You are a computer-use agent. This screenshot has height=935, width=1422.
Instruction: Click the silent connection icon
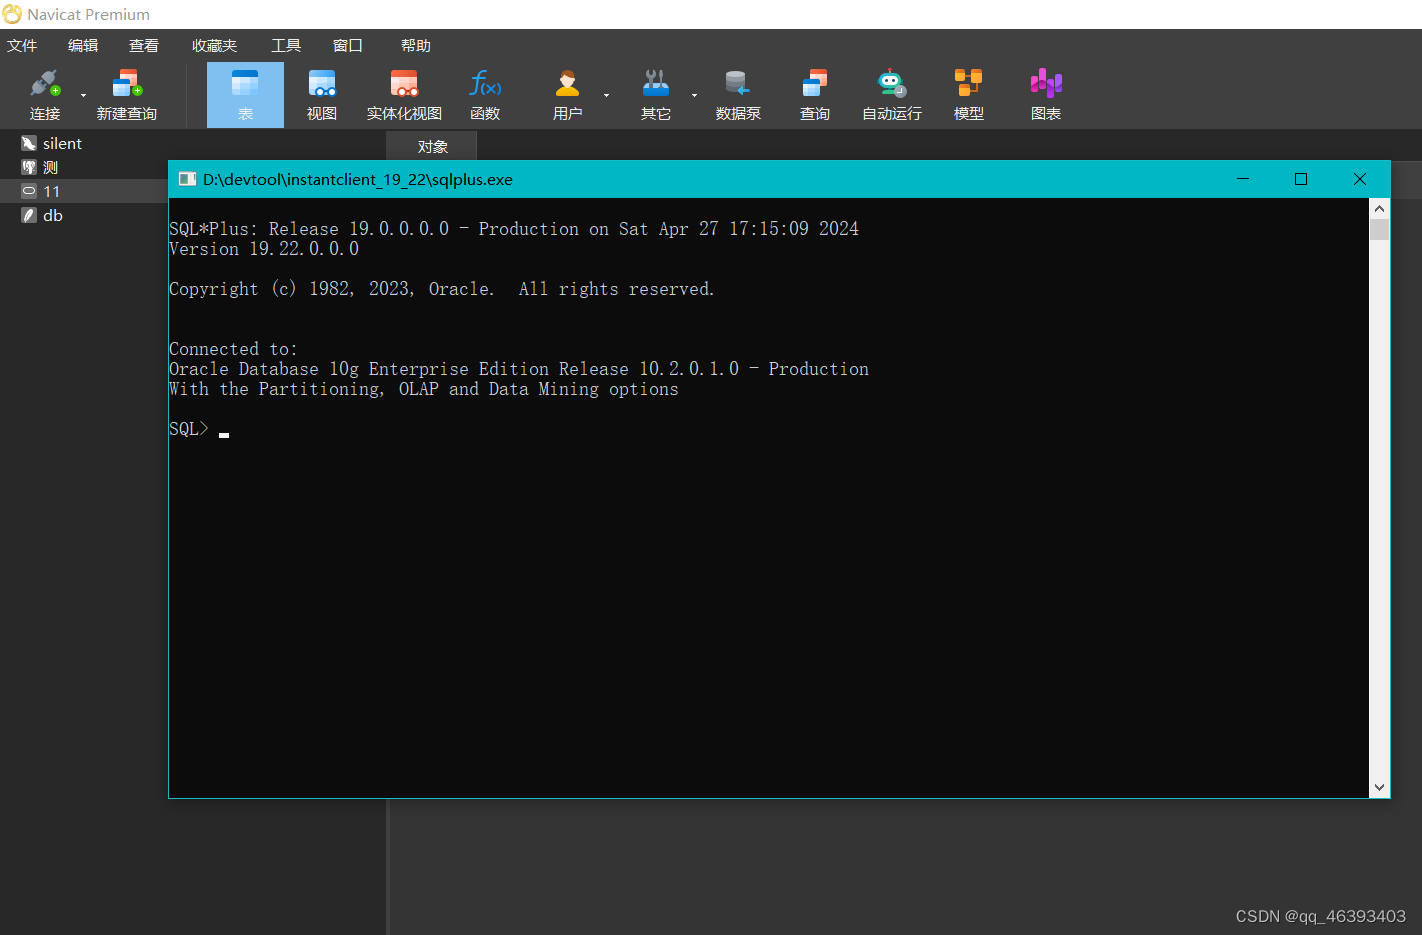[x=29, y=143]
